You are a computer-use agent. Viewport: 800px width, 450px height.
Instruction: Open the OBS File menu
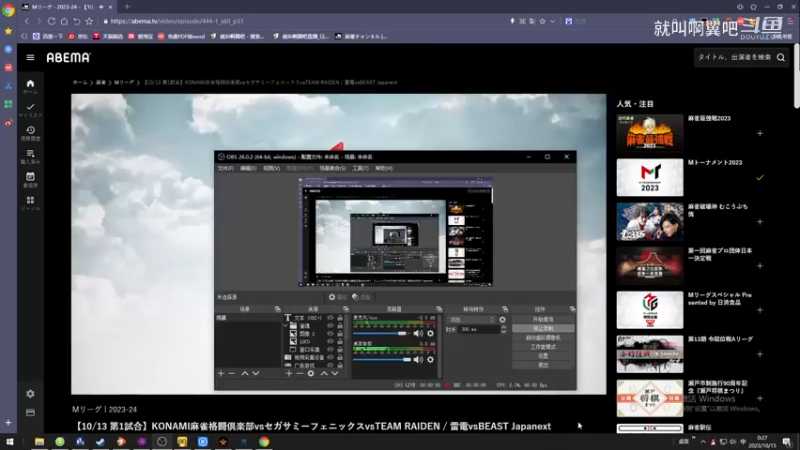pos(226,168)
